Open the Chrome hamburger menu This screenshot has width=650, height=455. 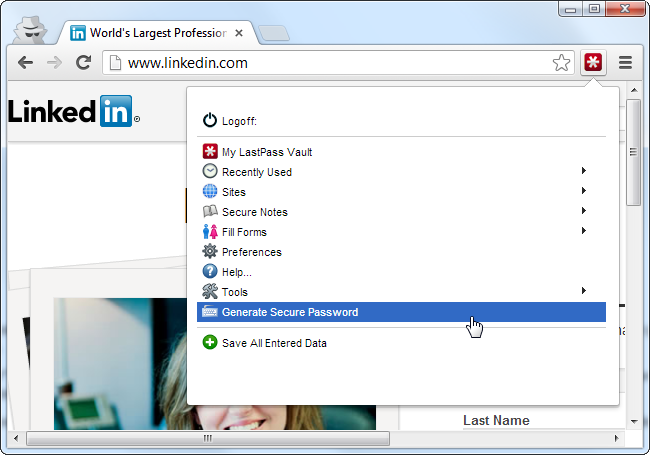626,63
